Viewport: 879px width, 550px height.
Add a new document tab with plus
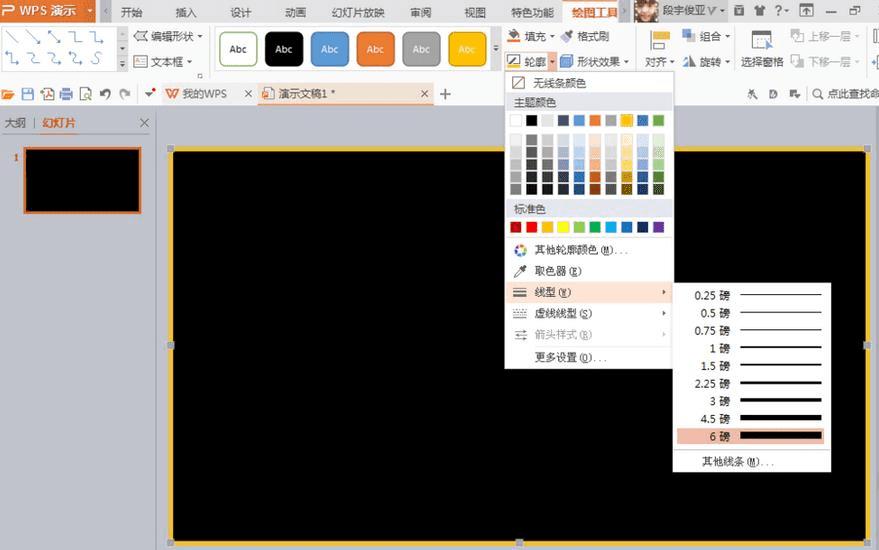coord(445,94)
